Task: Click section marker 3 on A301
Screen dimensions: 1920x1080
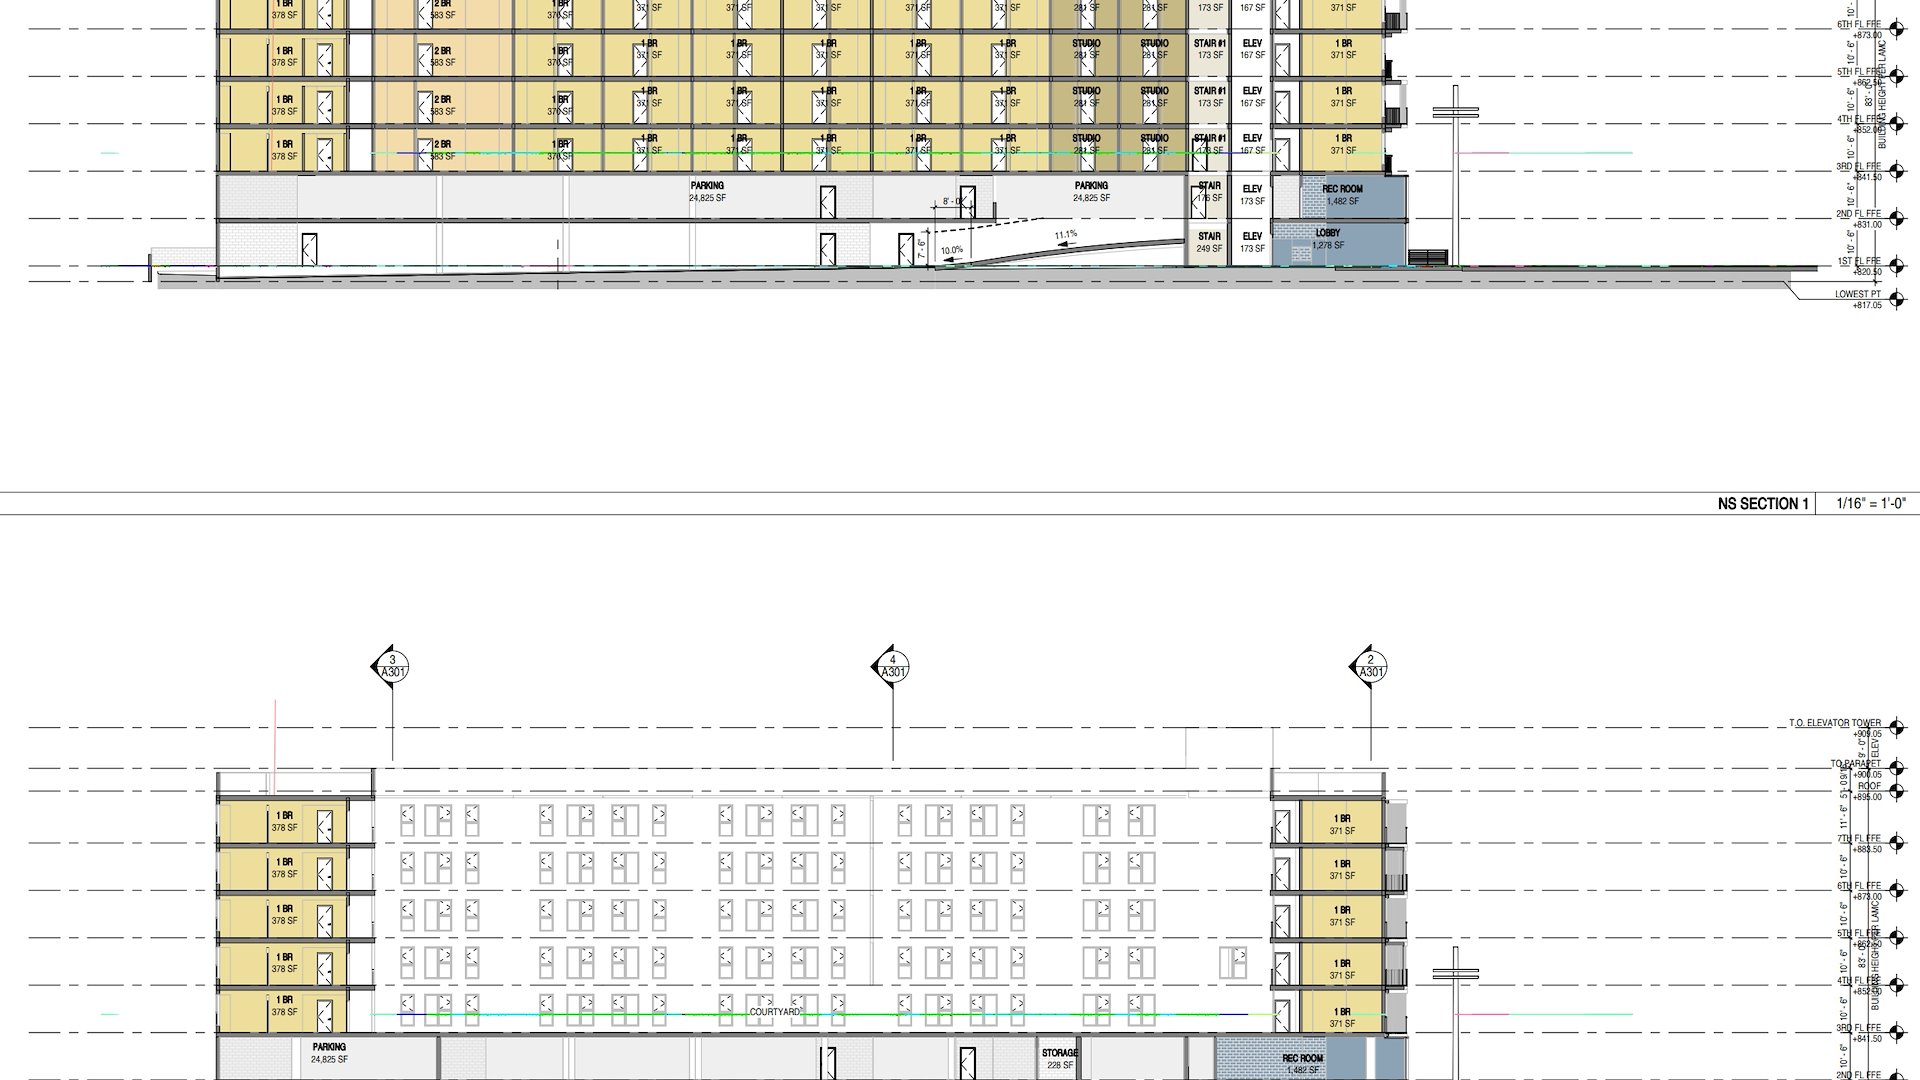Action: tap(392, 666)
